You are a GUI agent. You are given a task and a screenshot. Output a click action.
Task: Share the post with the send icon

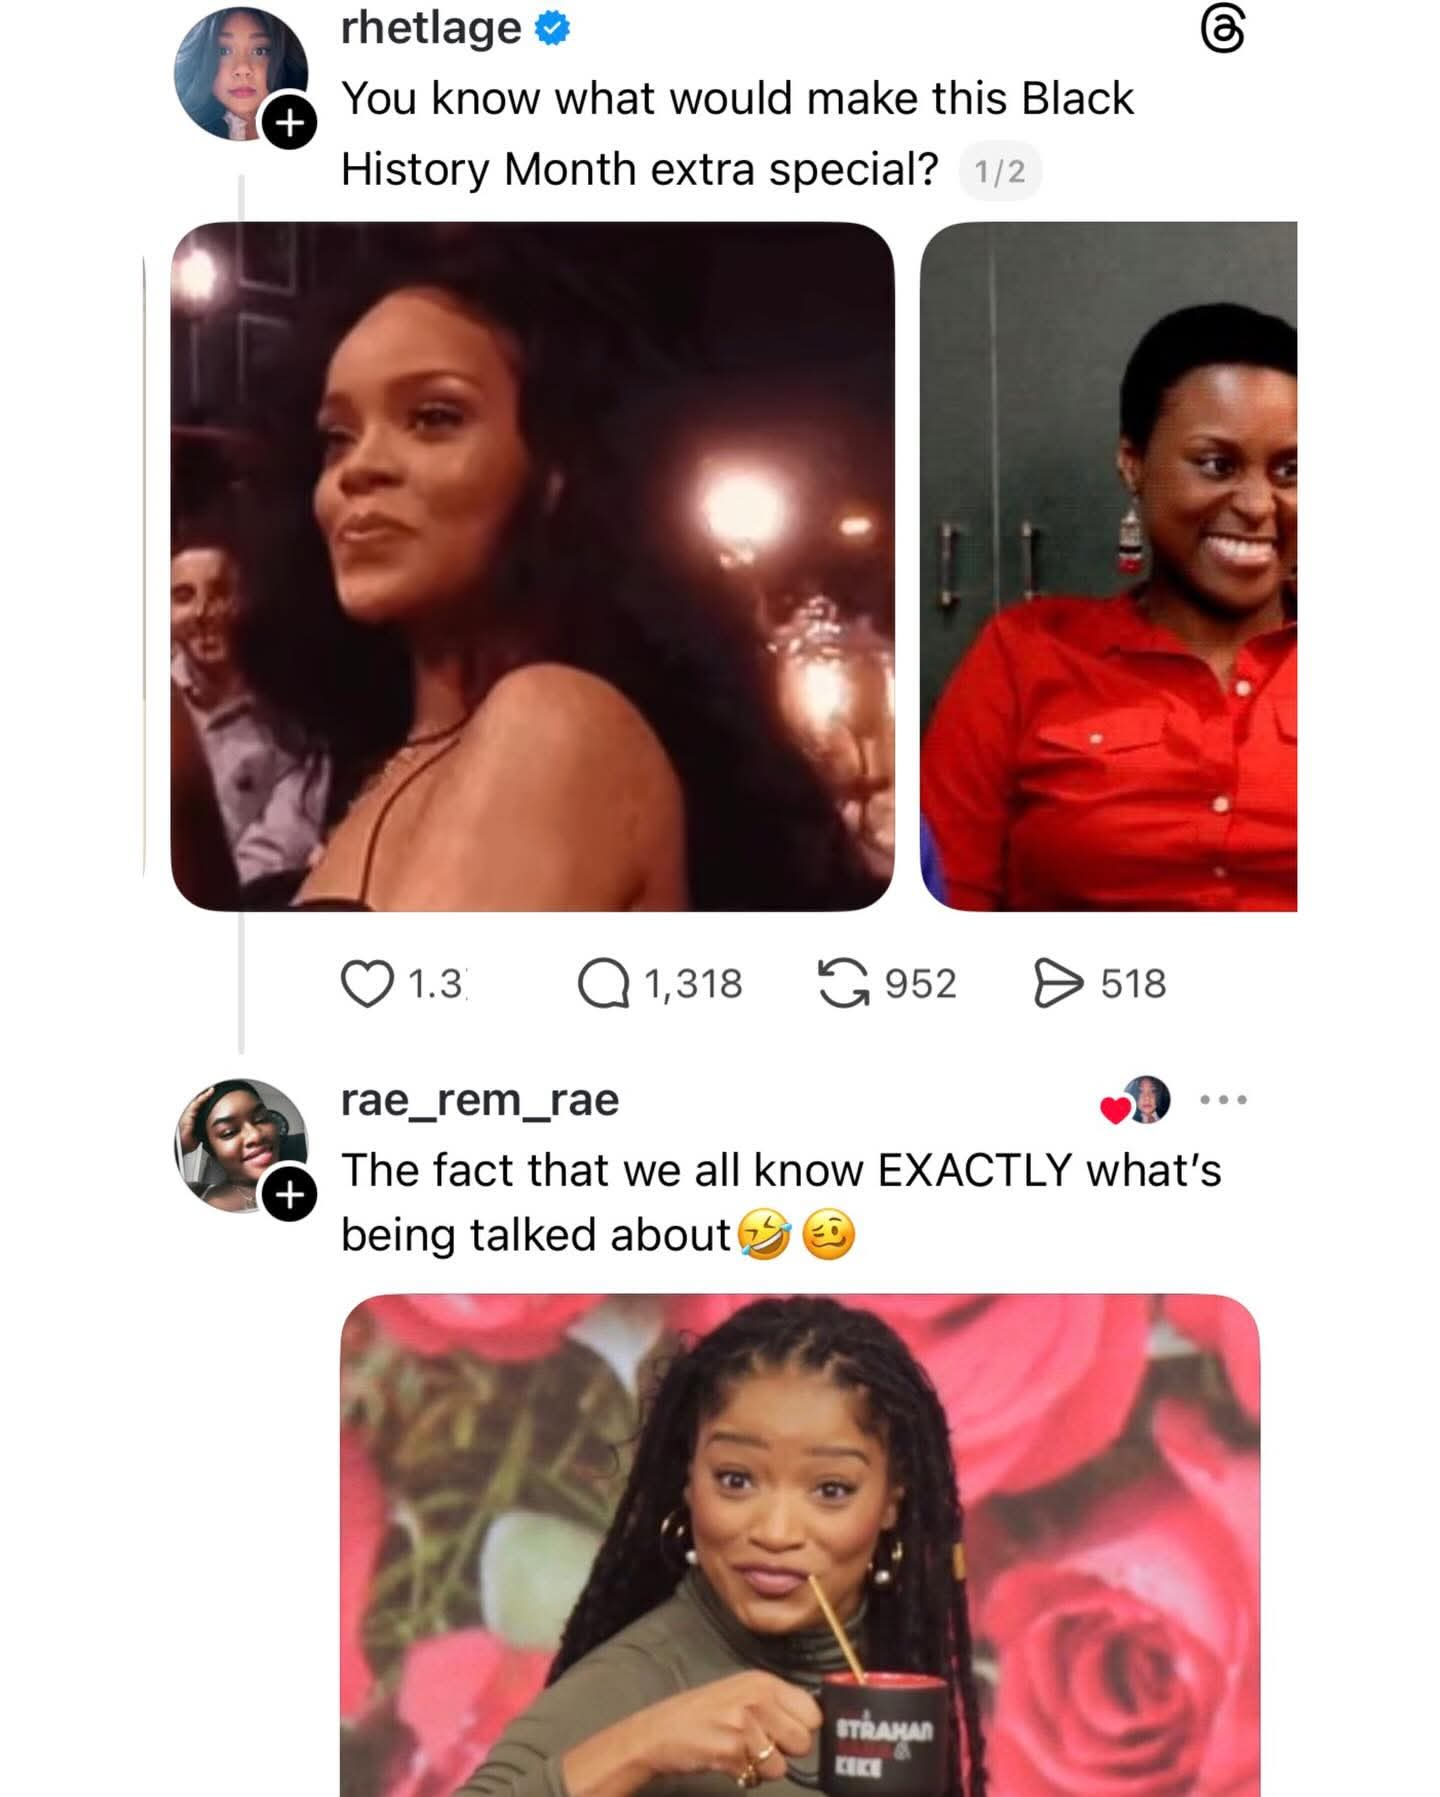pos(1058,983)
